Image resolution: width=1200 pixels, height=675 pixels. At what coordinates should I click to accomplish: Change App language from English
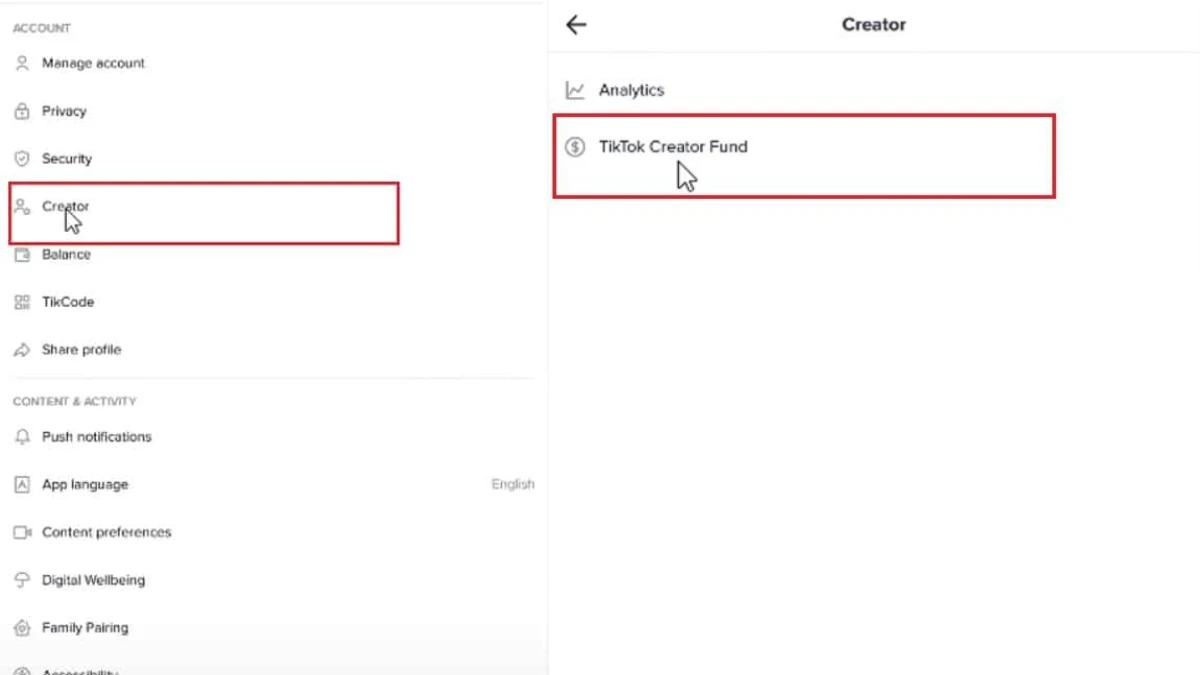pos(273,485)
